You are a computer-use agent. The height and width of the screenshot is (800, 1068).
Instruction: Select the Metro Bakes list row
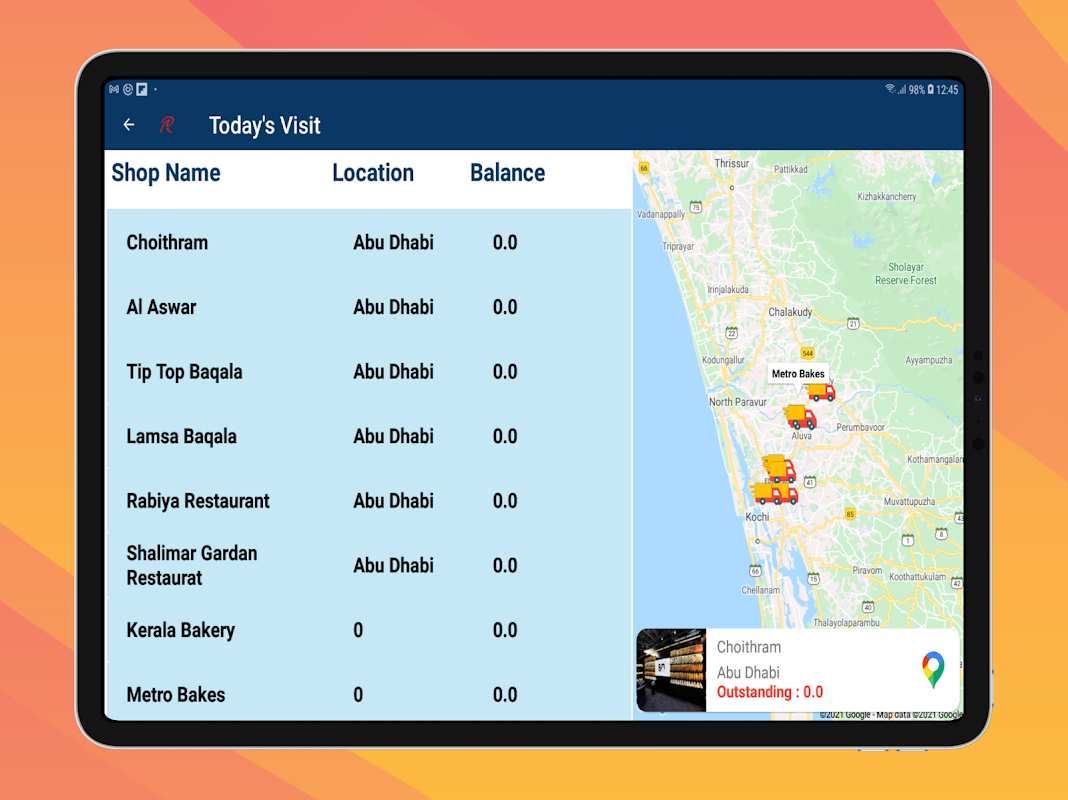click(x=368, y=692)
